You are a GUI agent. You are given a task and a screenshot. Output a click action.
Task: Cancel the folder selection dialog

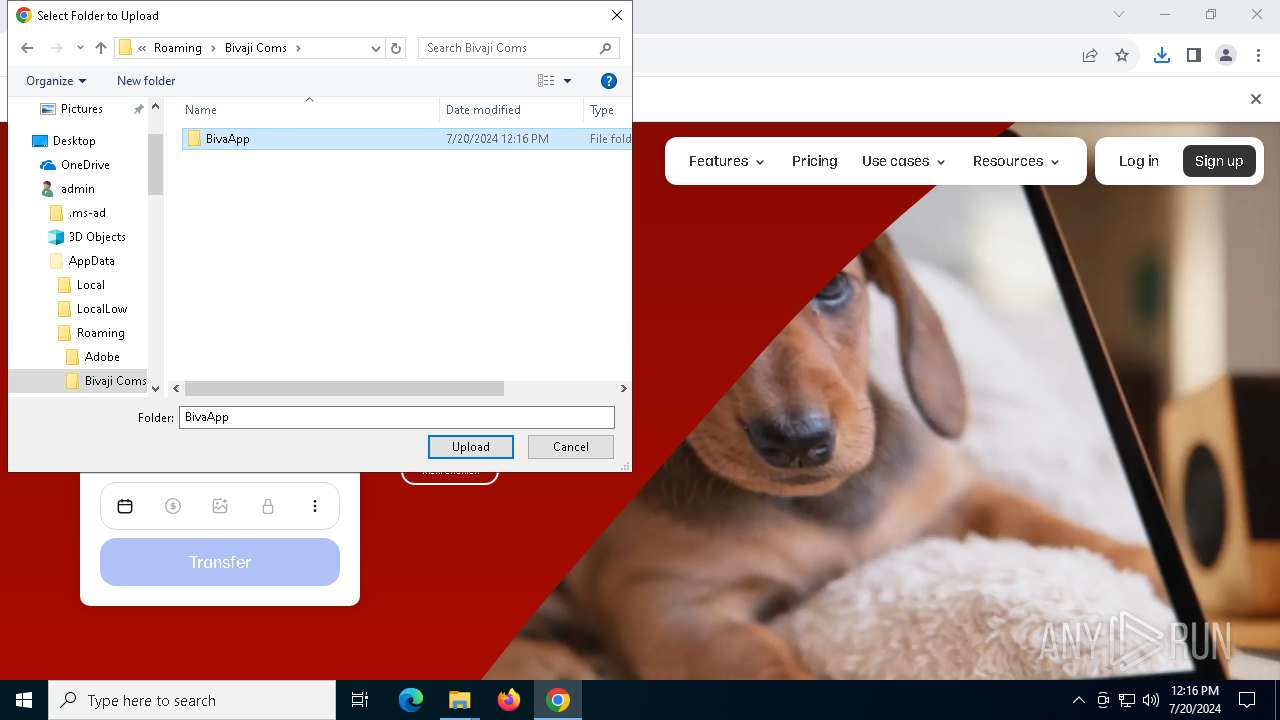571,447
